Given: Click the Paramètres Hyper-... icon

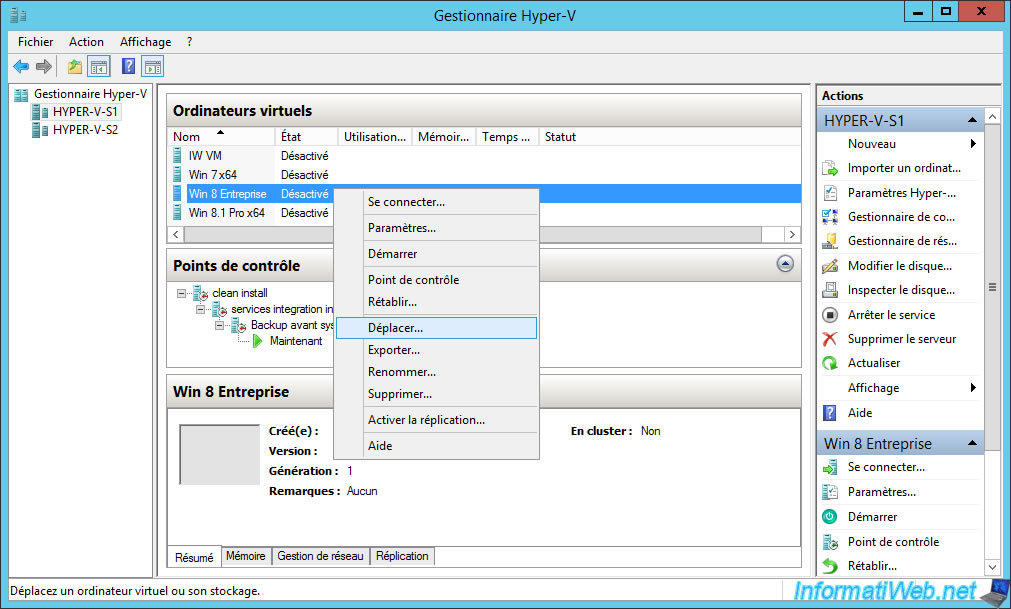Looking at the screenshot, I should point(830,193).
